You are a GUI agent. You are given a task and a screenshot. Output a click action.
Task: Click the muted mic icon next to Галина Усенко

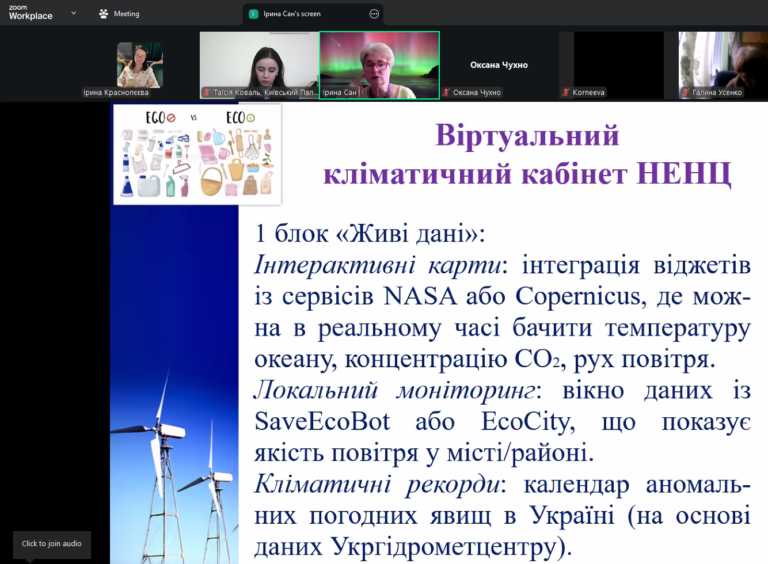click(x=685, y=92)
